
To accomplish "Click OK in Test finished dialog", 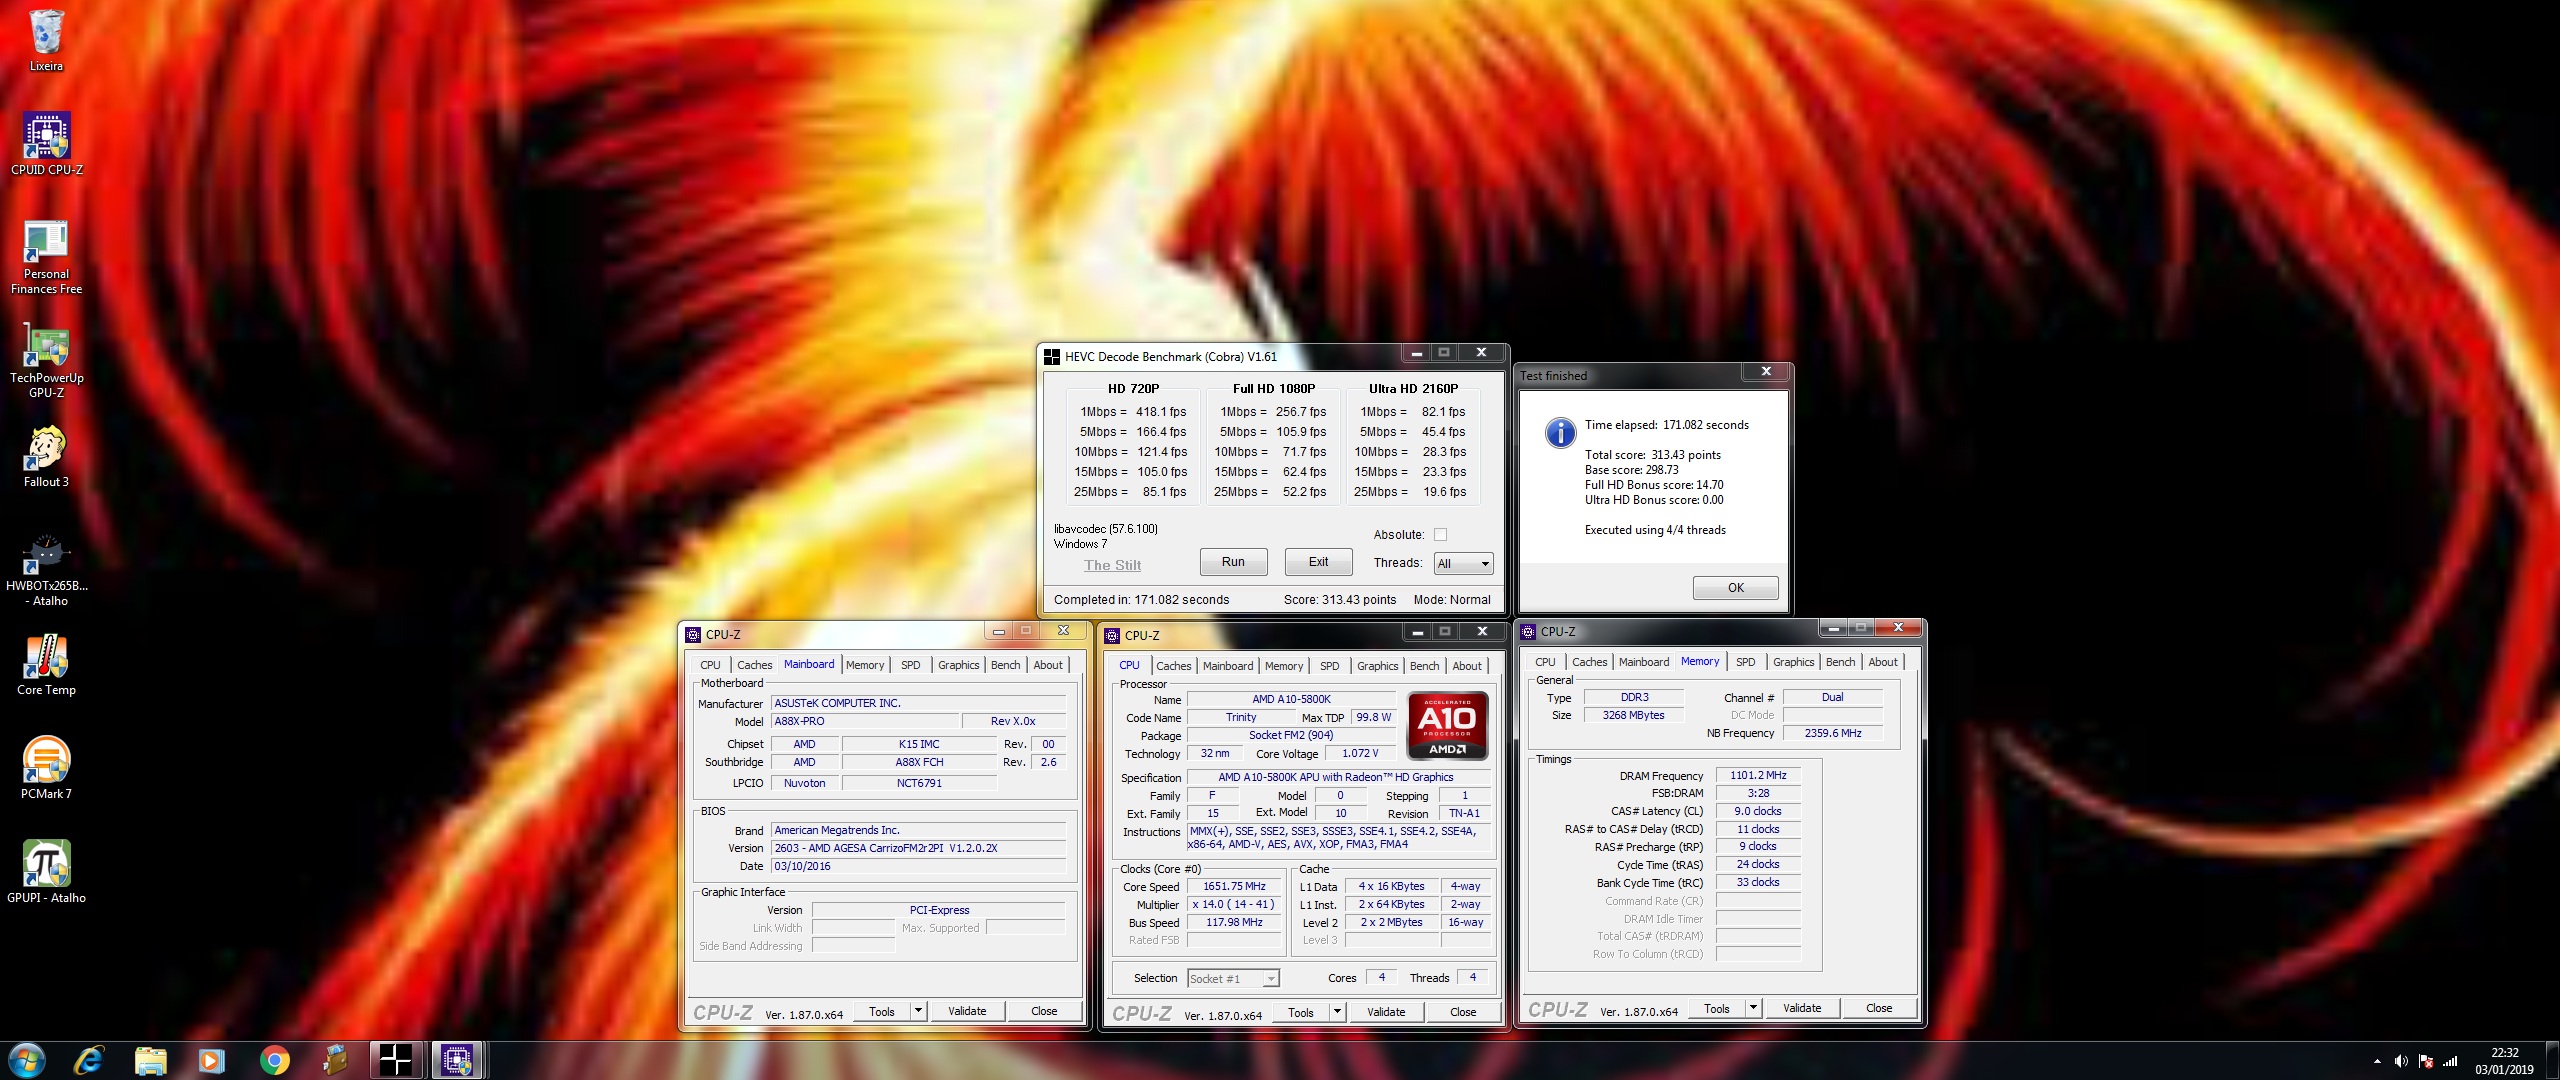I will tap(1735, 588).
